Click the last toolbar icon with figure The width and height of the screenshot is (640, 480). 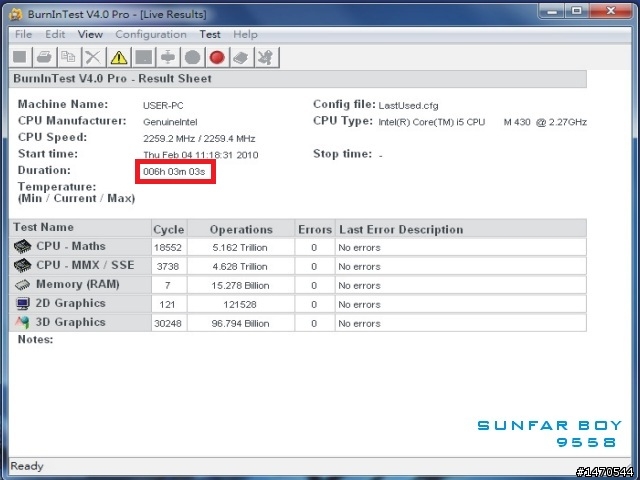pos(267,57)
